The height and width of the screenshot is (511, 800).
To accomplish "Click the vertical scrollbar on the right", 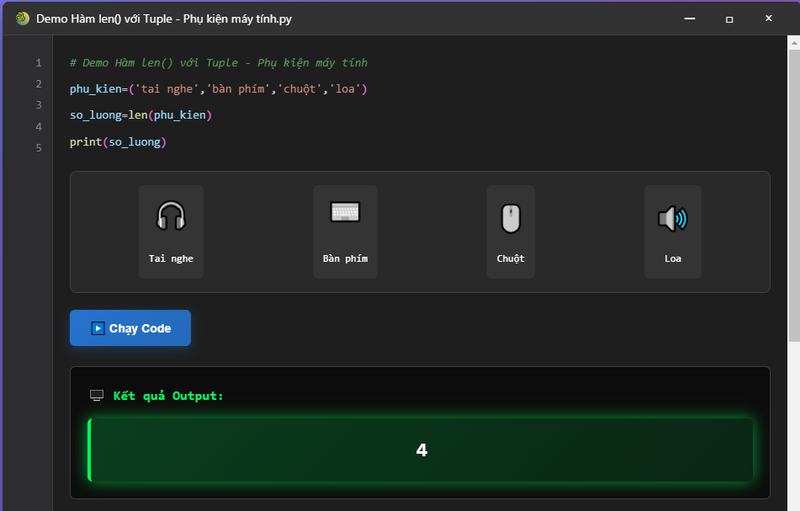I will tap(793, 200).
